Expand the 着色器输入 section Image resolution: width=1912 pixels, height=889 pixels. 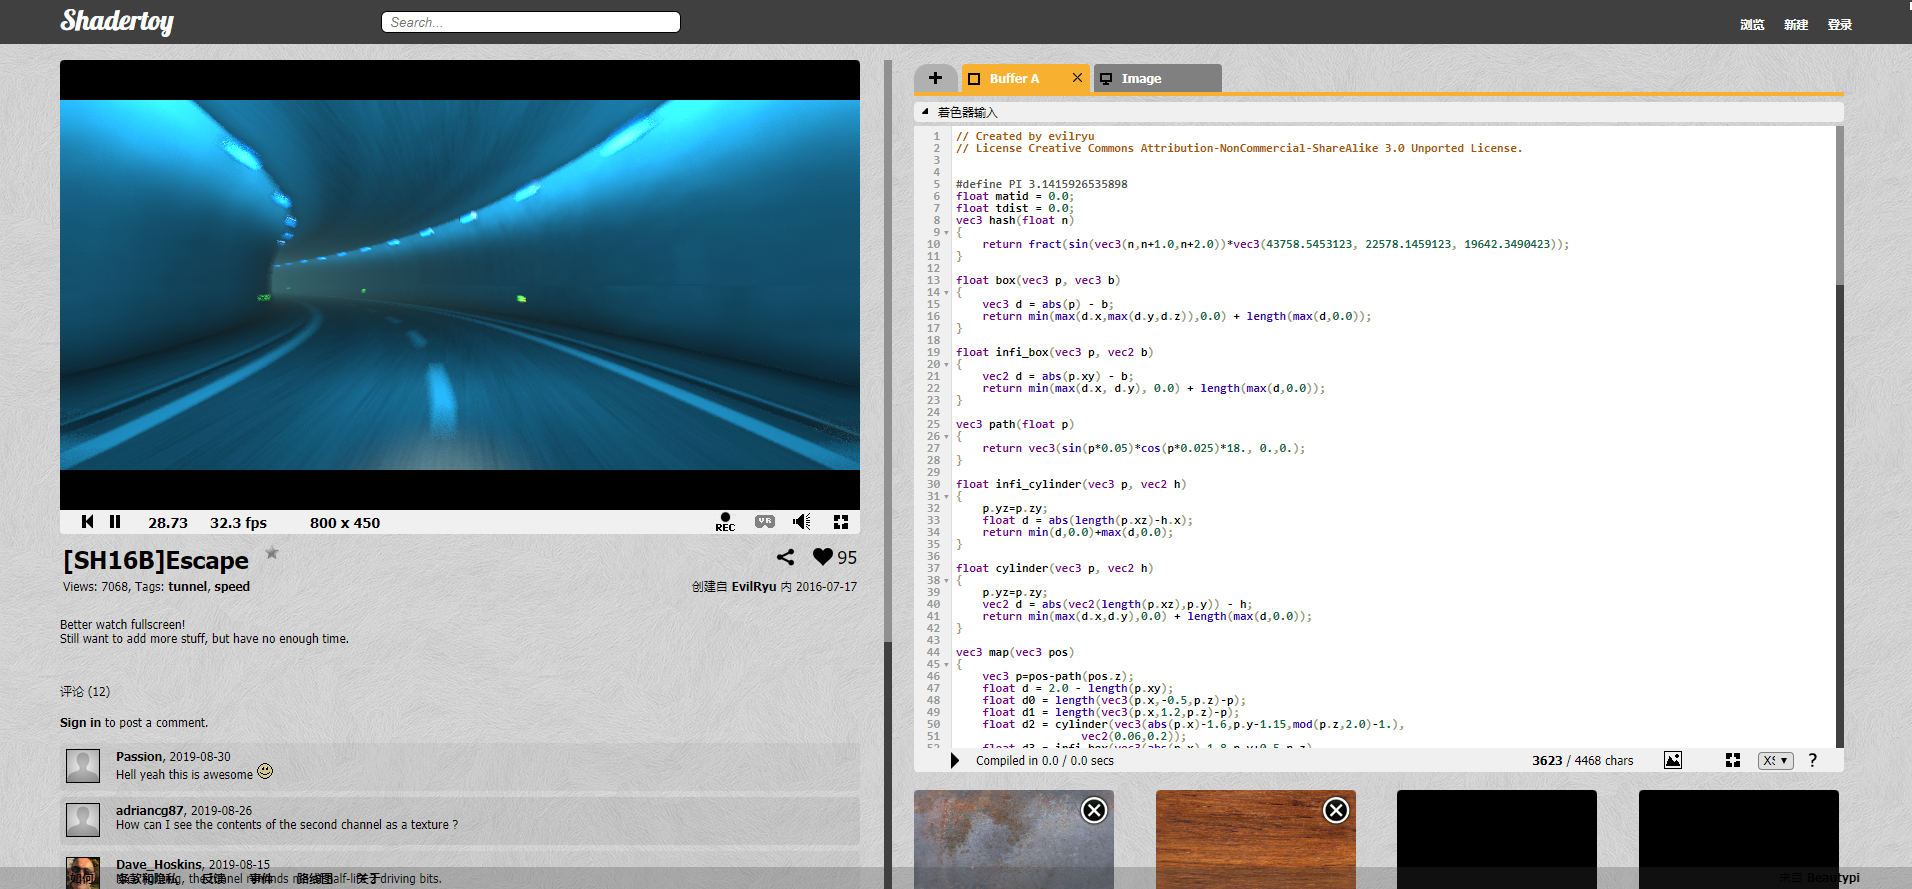click(926, 112)
